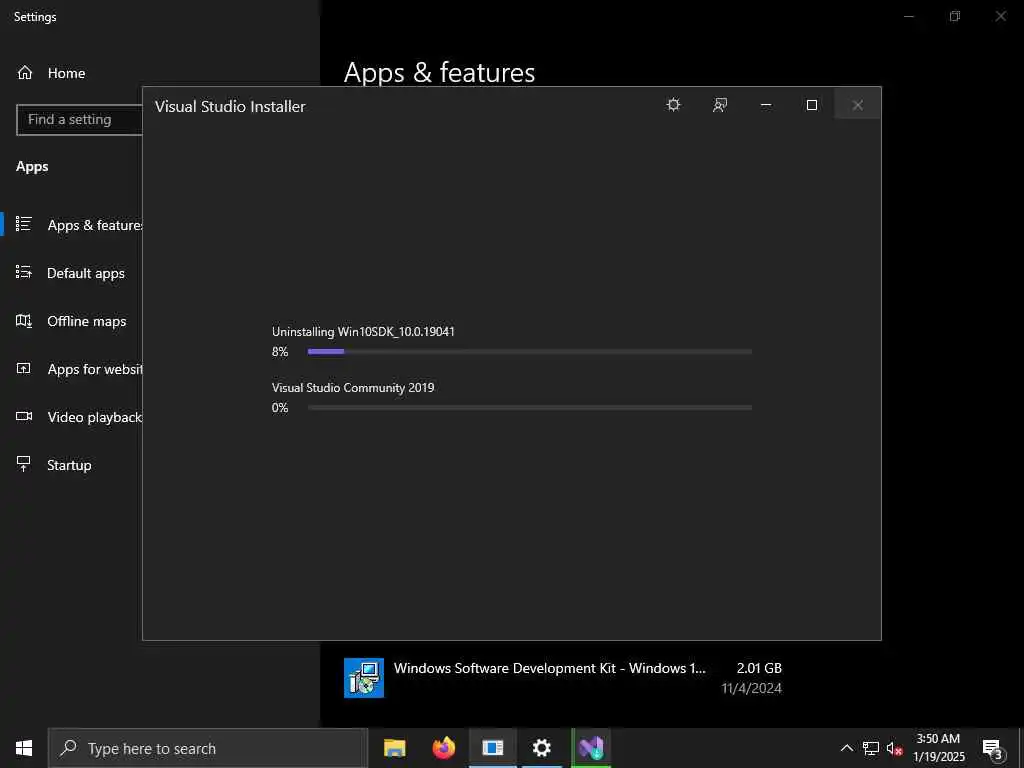Click the Windows SDK installer icon
Screen dimensions: 1024x768
[364, 678]
